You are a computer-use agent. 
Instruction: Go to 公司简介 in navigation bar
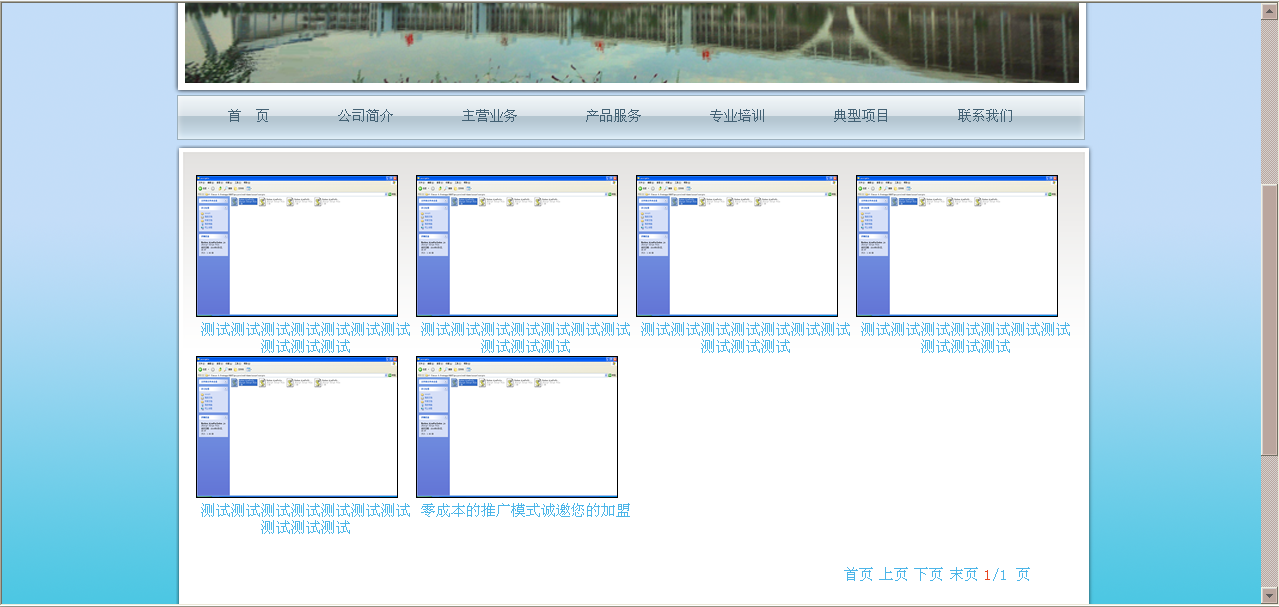[x=365, y=116]
